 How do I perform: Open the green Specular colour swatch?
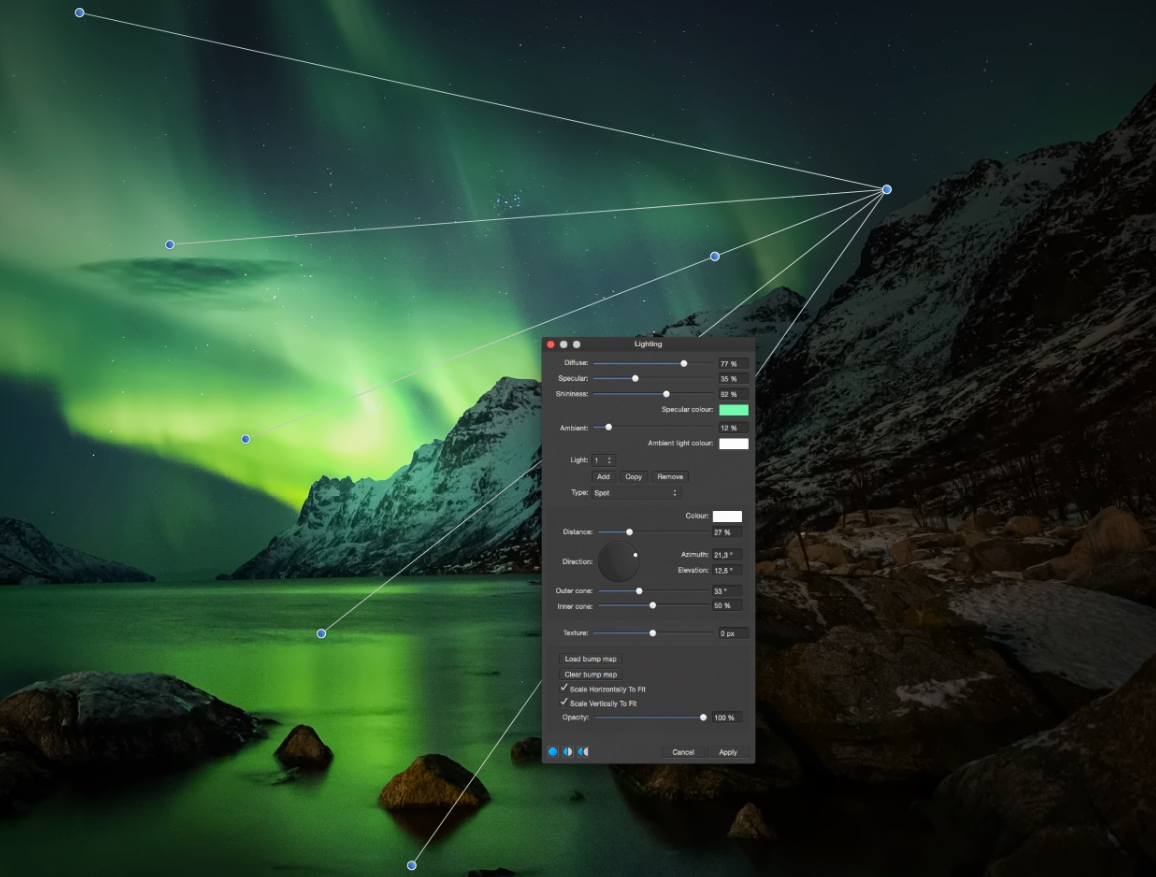coord(734,409)
